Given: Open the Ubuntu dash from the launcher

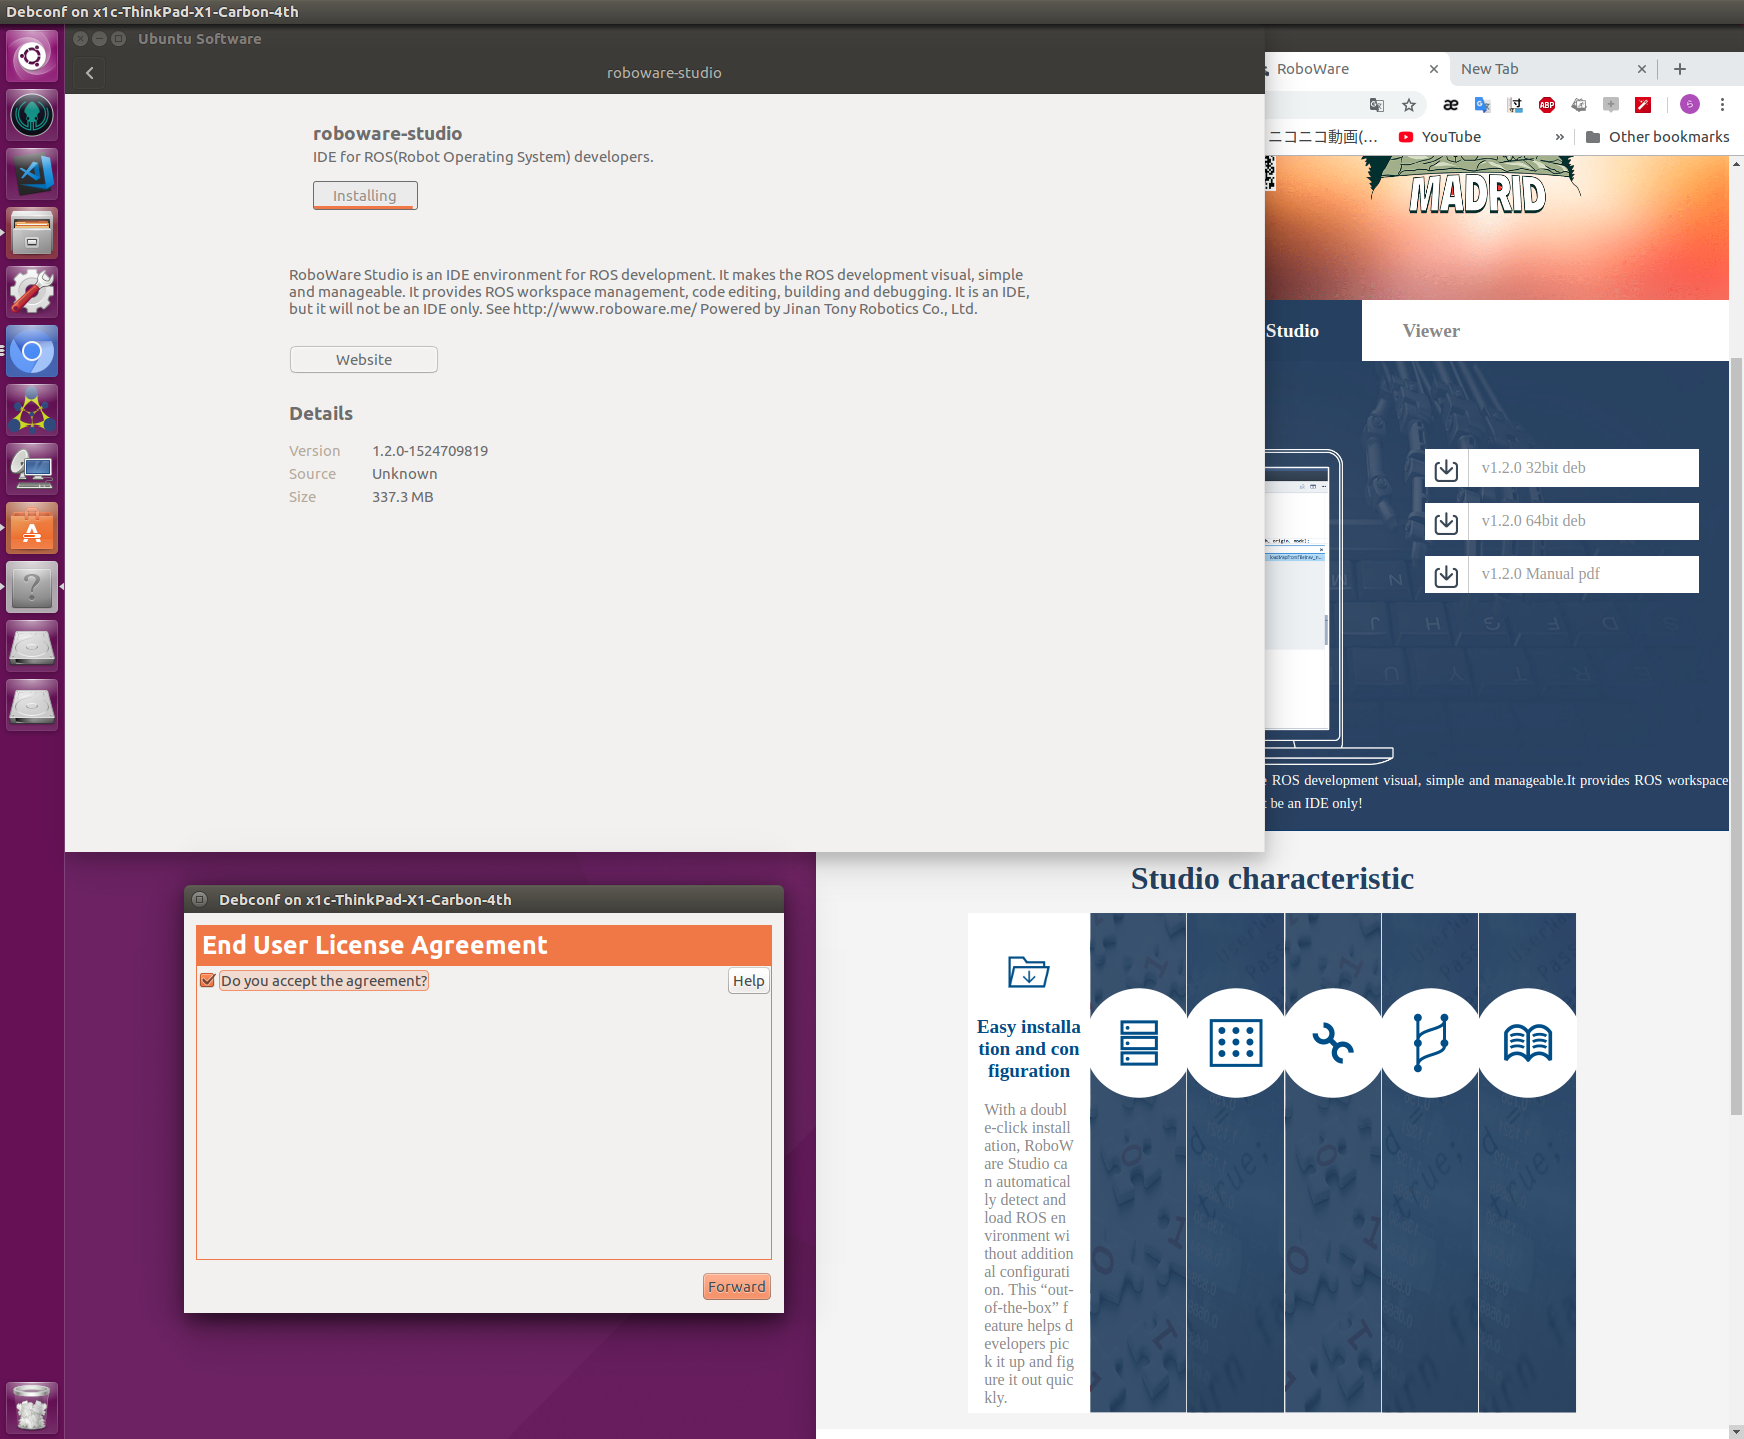Looking at the screenshot, I should click(32, 55).
